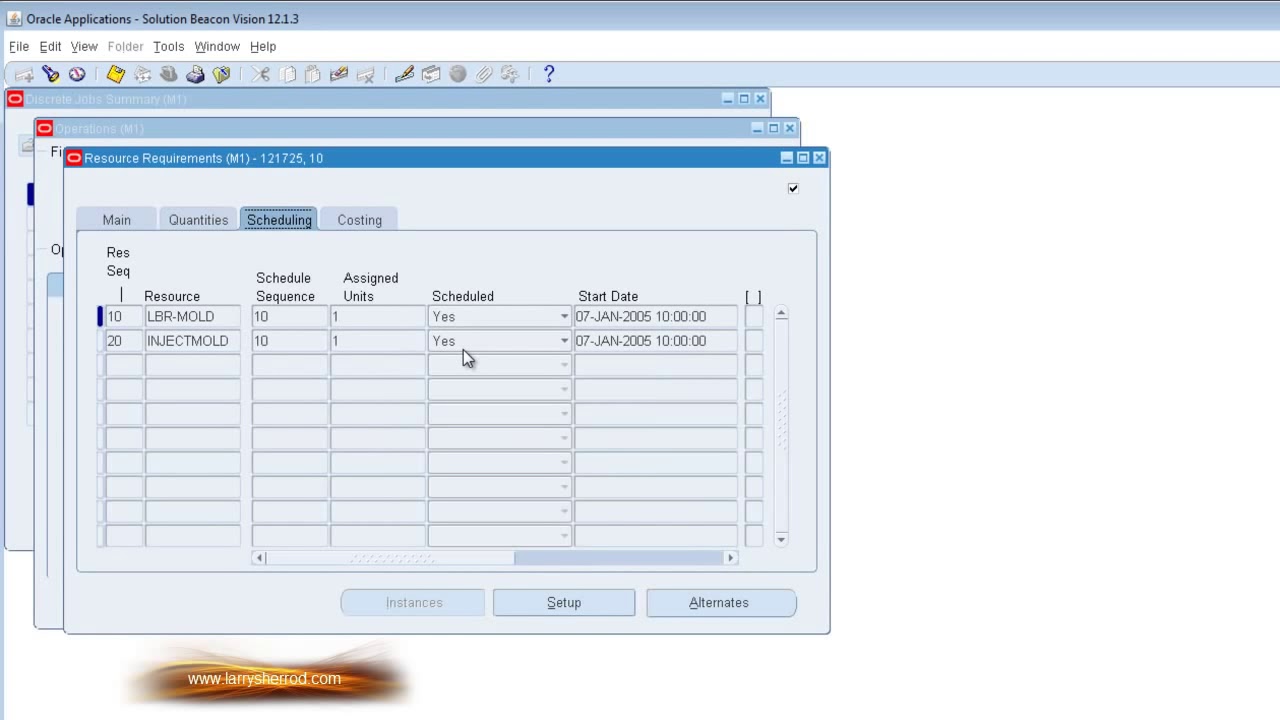The width and height of the screenshot is (1280, 720).
Task: Click the horizontal scrollbar right arrow
Action: point(730,558)
